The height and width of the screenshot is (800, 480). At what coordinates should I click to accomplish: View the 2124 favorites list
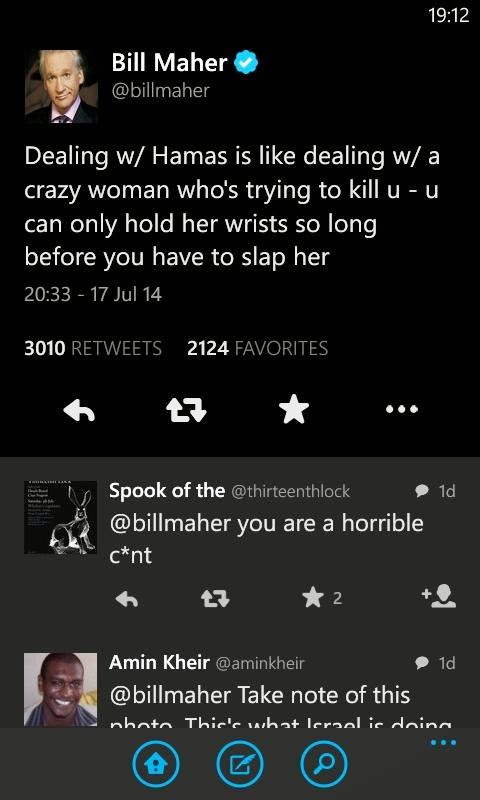(x=258, y=348)
